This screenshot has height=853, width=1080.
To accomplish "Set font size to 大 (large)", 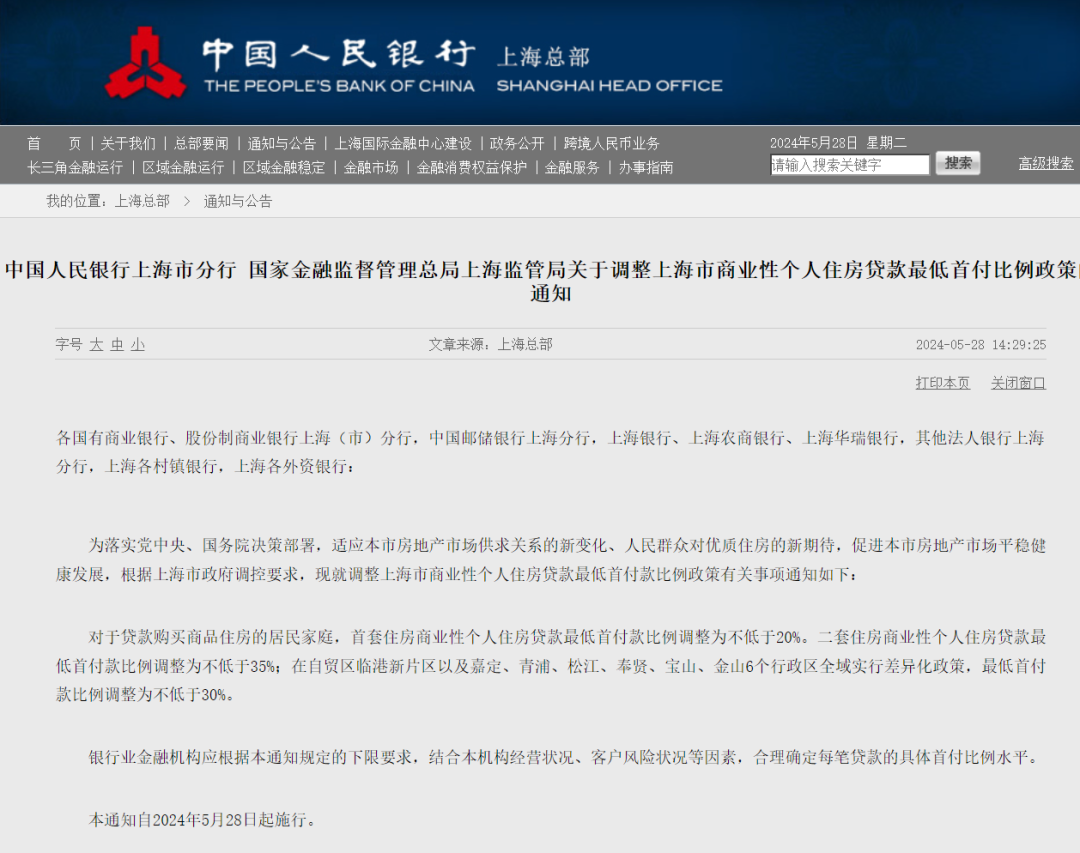I will [x=95, y=344].
